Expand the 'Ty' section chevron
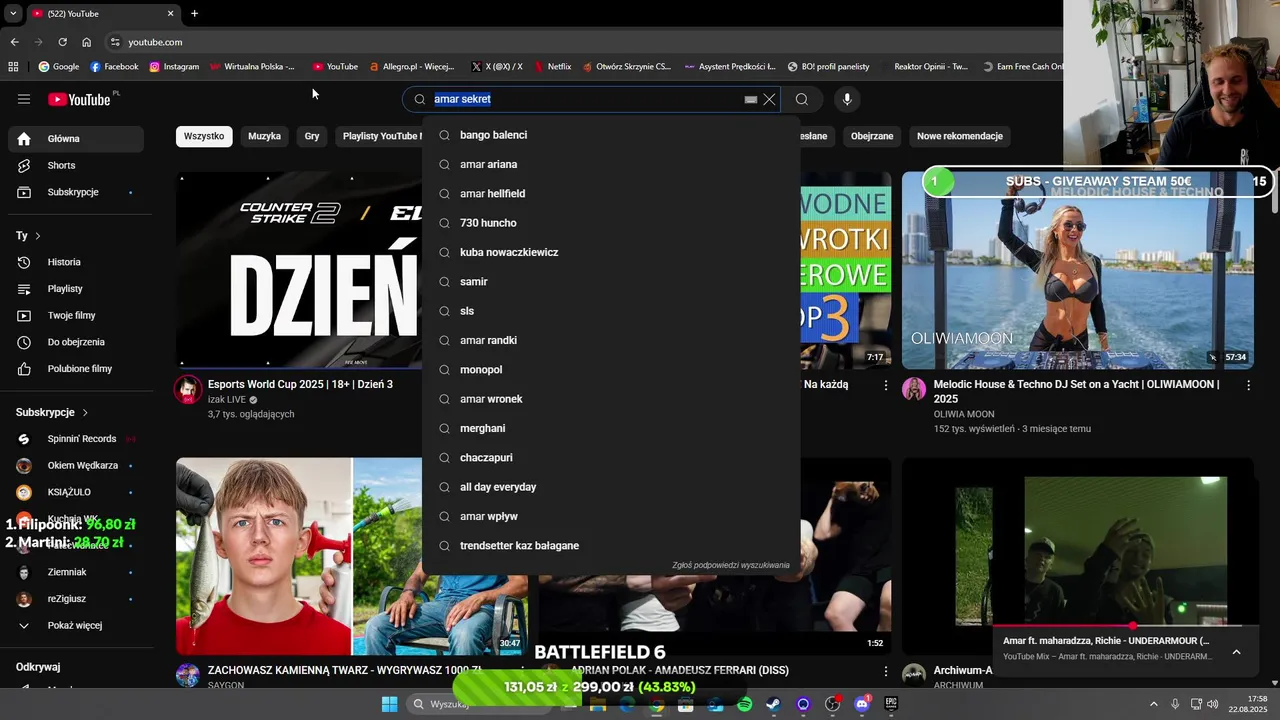 38,236
